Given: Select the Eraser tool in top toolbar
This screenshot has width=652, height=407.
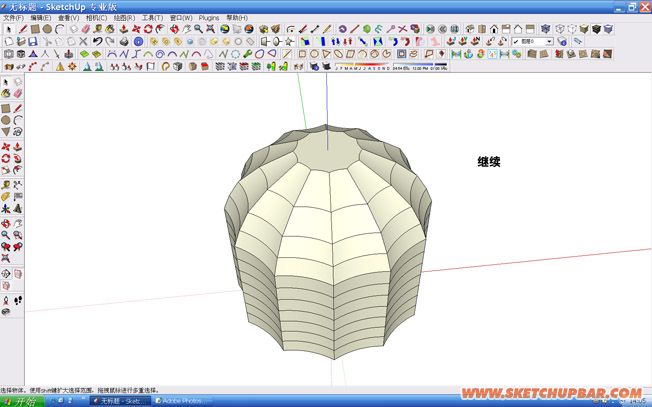Looking at the screenshot, I should coord(86,29).
